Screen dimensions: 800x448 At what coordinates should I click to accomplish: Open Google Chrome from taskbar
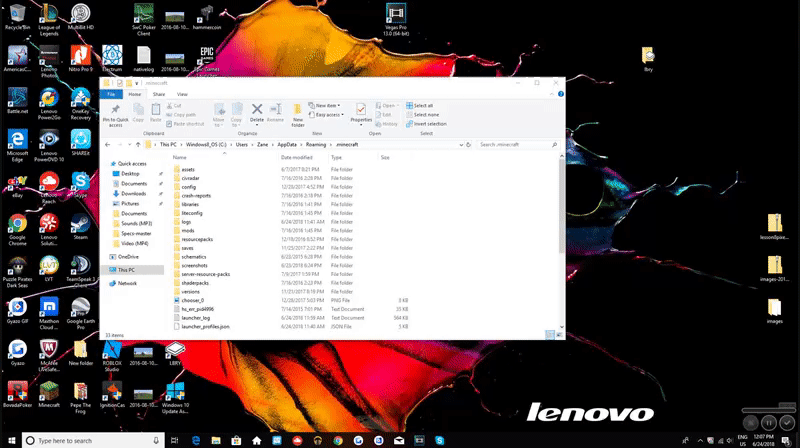338,440
